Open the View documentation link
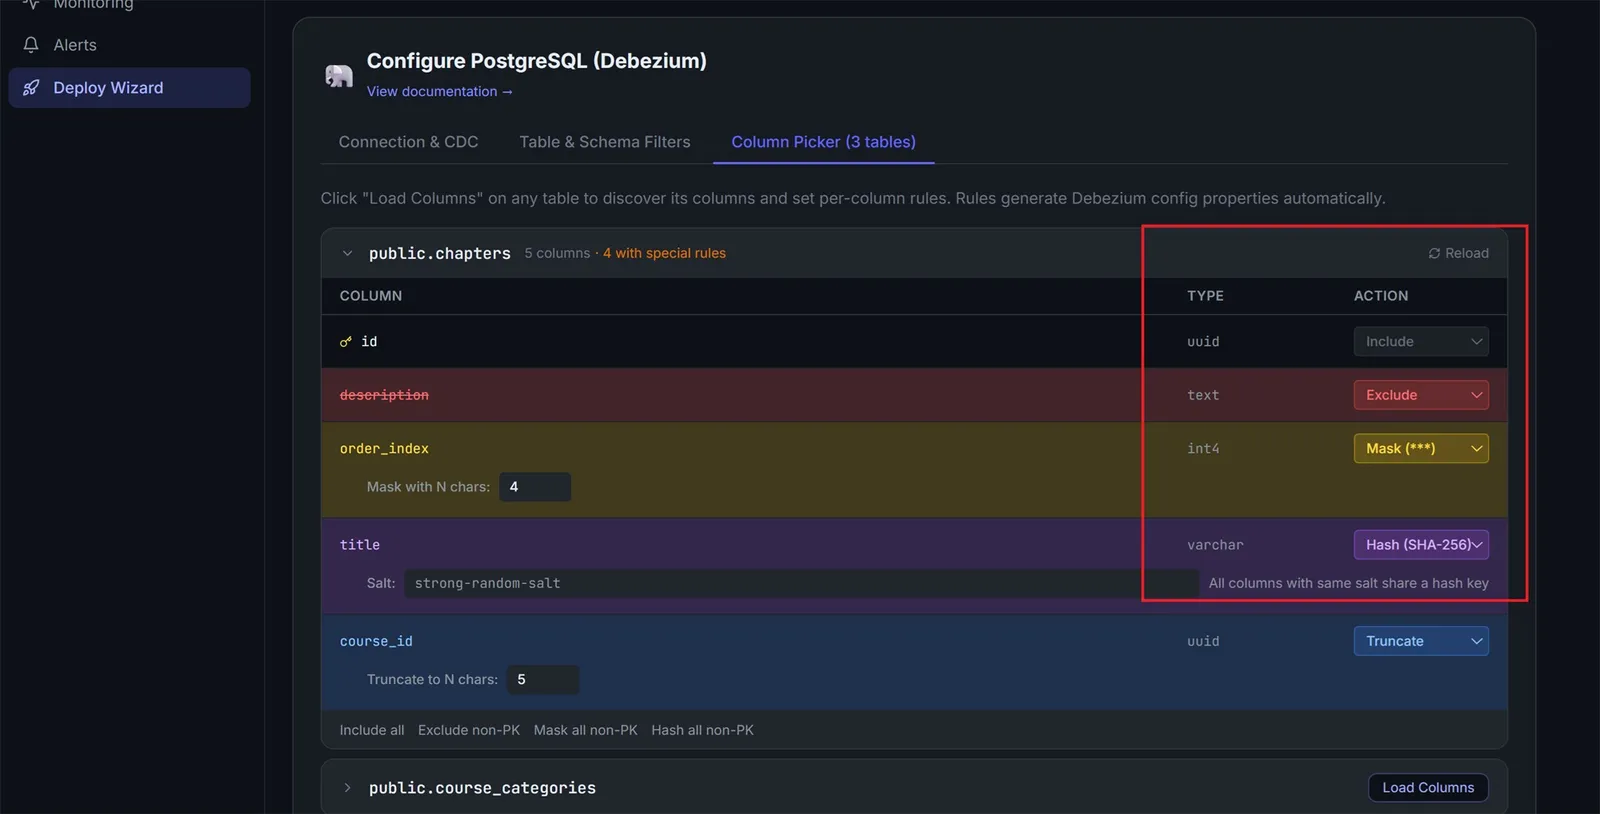The width and height of the screenshot is (1600, 814). click(440, 91)
